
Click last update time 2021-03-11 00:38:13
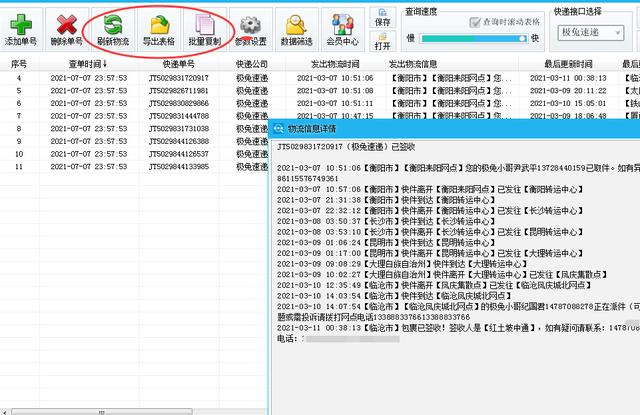click(568, 78)
